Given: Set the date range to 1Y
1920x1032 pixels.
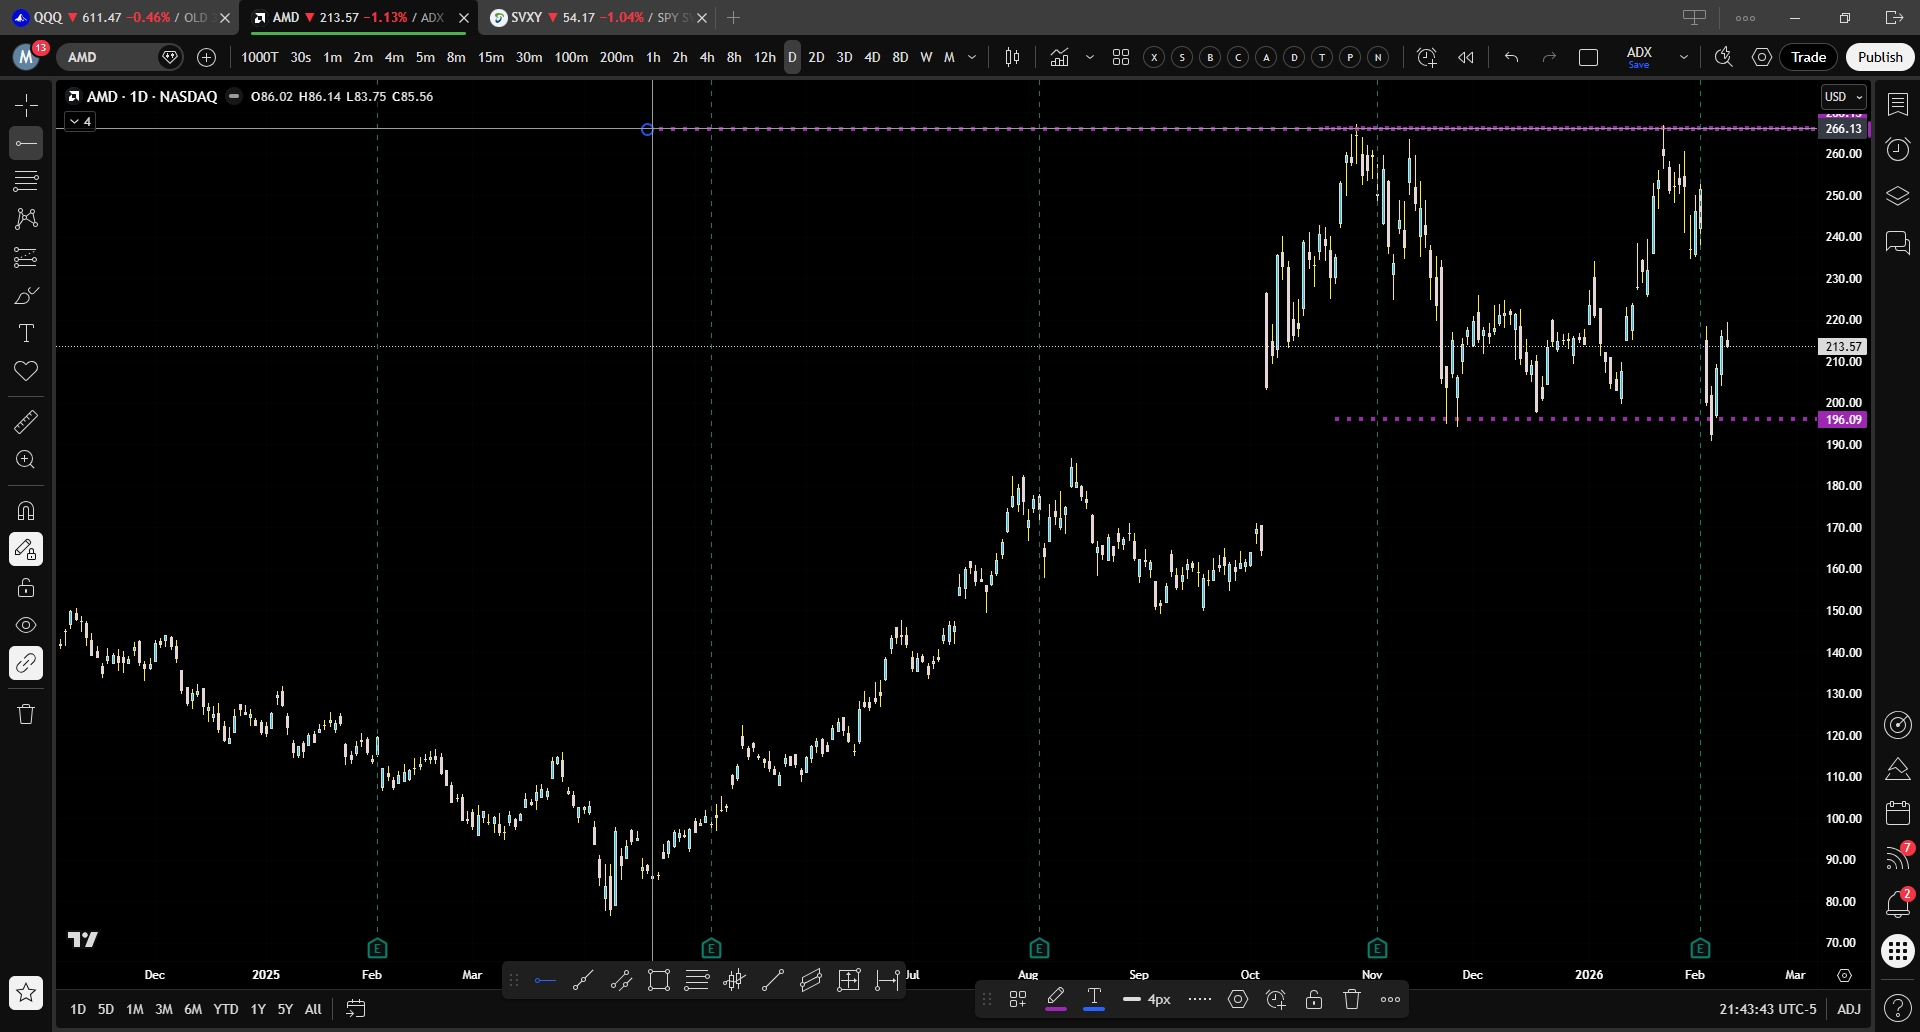Looking at the screenshot, I should (x=258, y=1009).
